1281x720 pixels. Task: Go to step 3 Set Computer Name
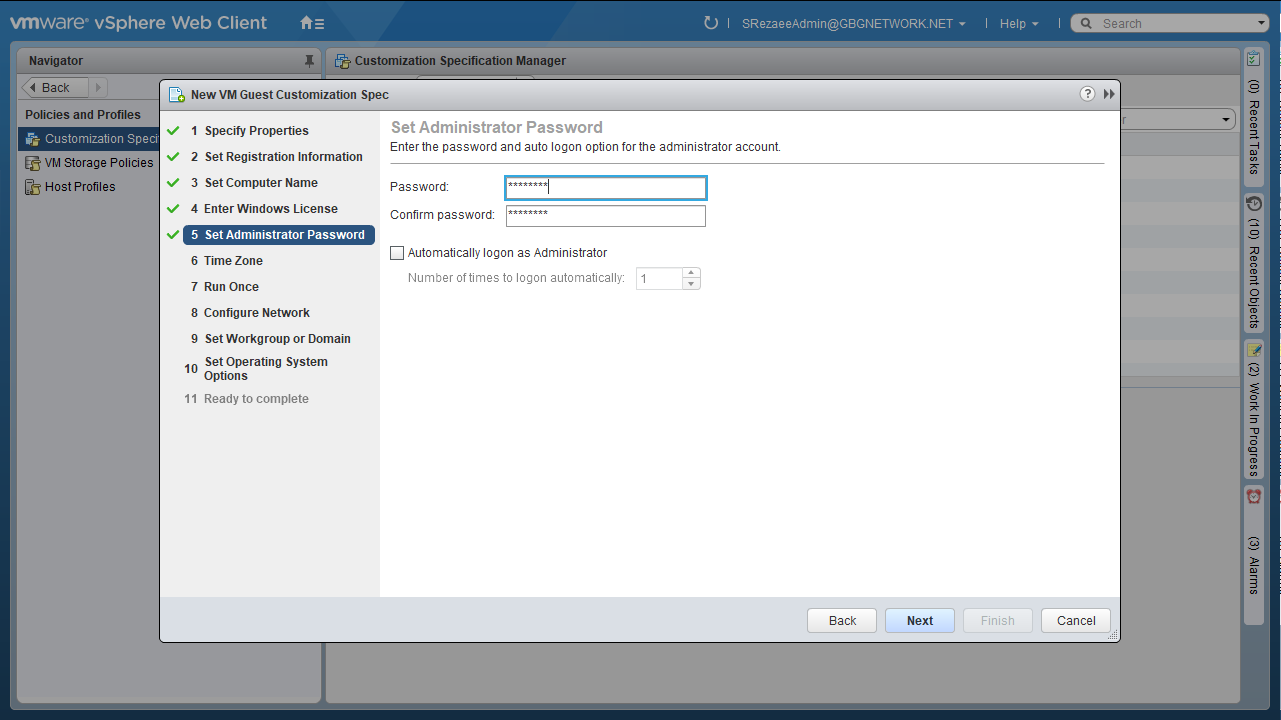tap(261, 183)
